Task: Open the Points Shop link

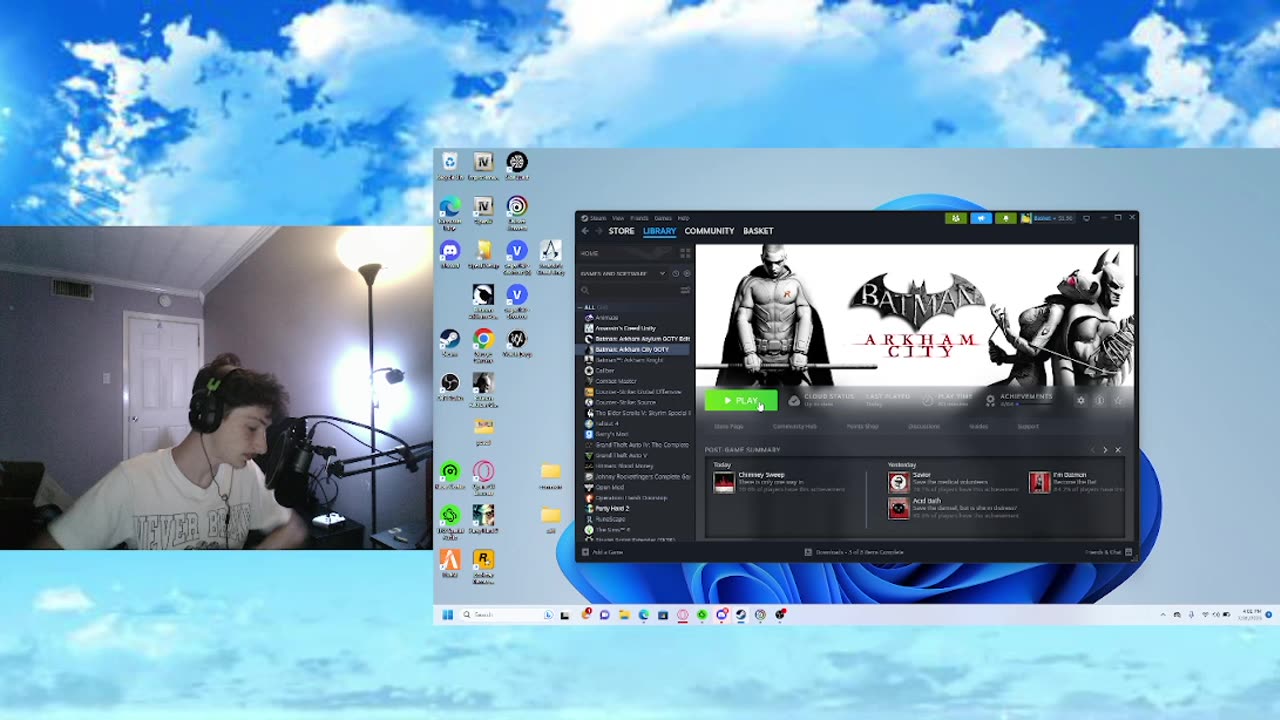Action: [x=862, y=427]
